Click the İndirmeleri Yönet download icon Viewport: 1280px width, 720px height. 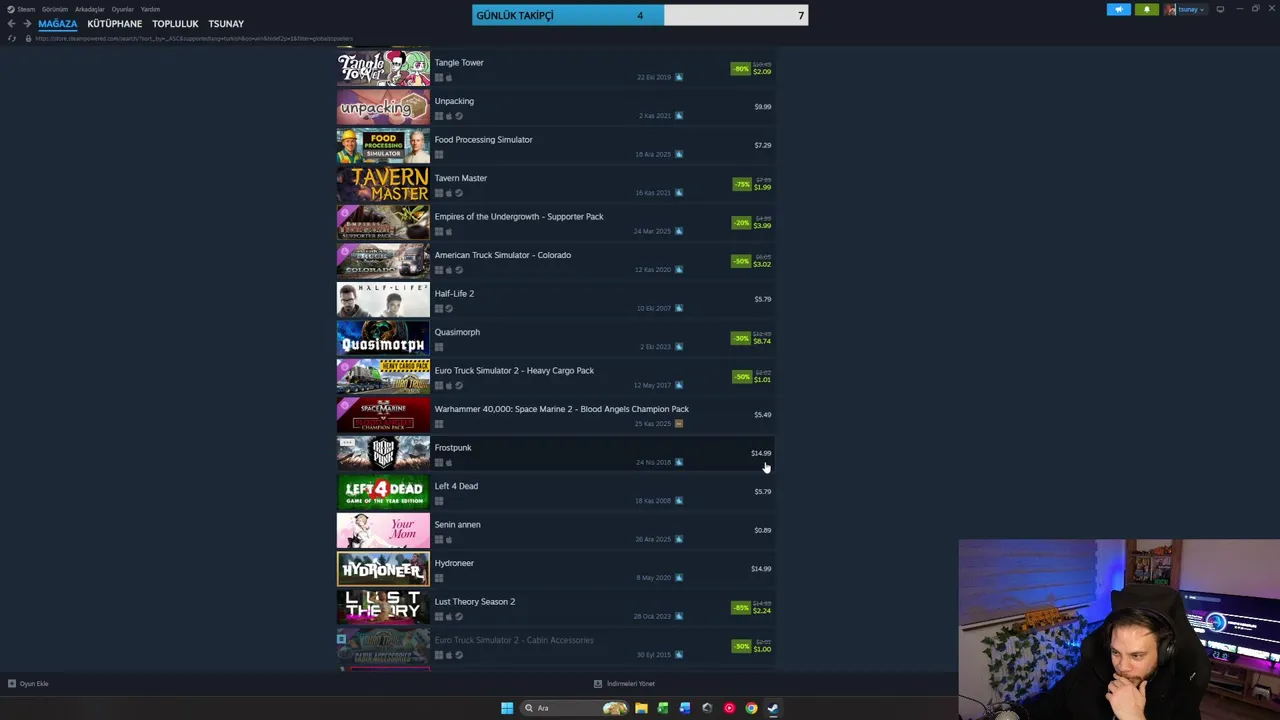tap(598, 684)
